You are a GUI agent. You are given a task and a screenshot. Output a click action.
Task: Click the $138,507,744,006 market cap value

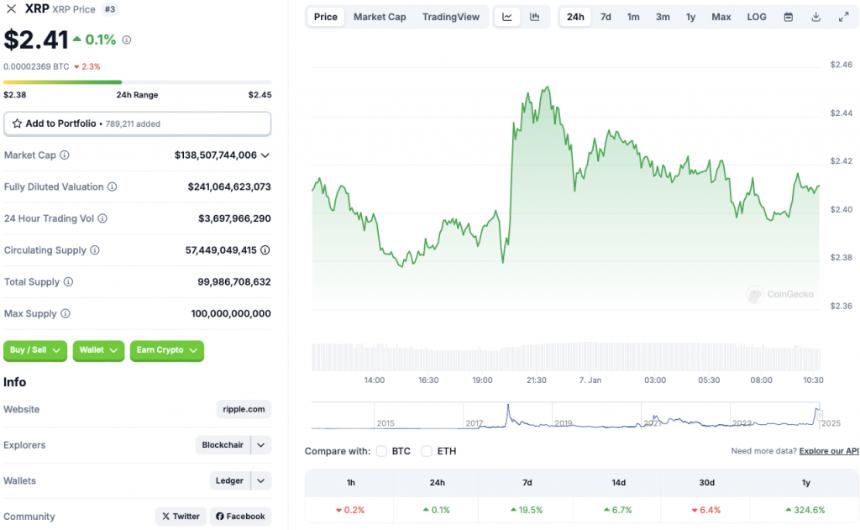click(216, 155)
